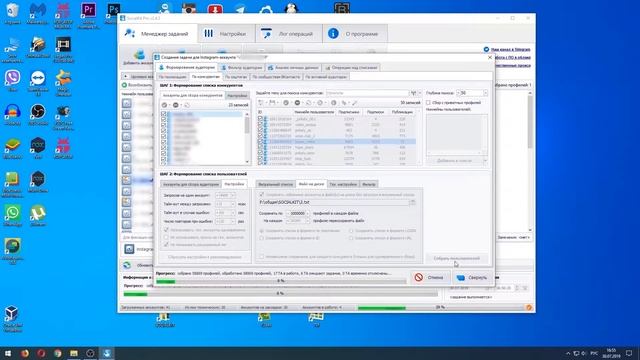Click the dialog's green progress bar
Viewport: 640px width, 360px height.
click(x=281, y=281)
